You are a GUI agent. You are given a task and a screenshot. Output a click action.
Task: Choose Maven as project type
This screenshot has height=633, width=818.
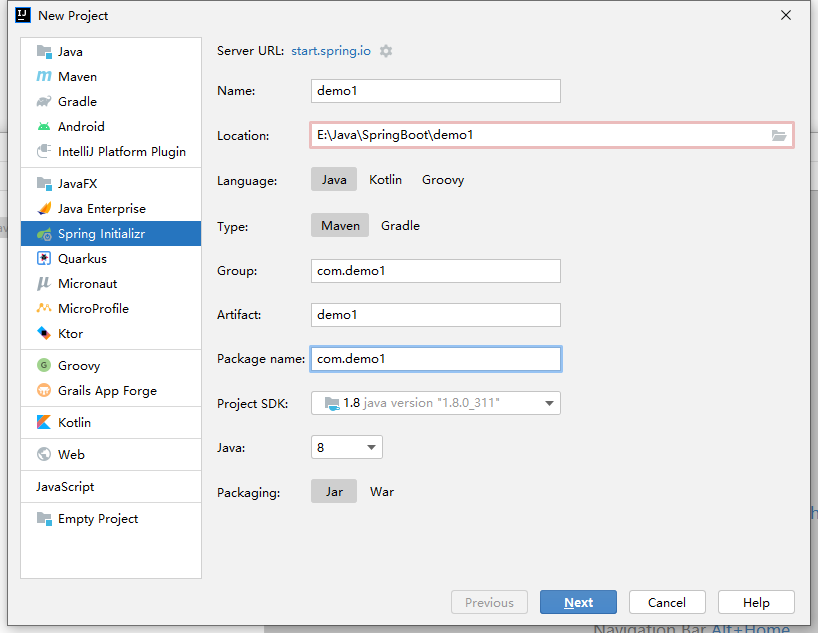pos(340,225)
